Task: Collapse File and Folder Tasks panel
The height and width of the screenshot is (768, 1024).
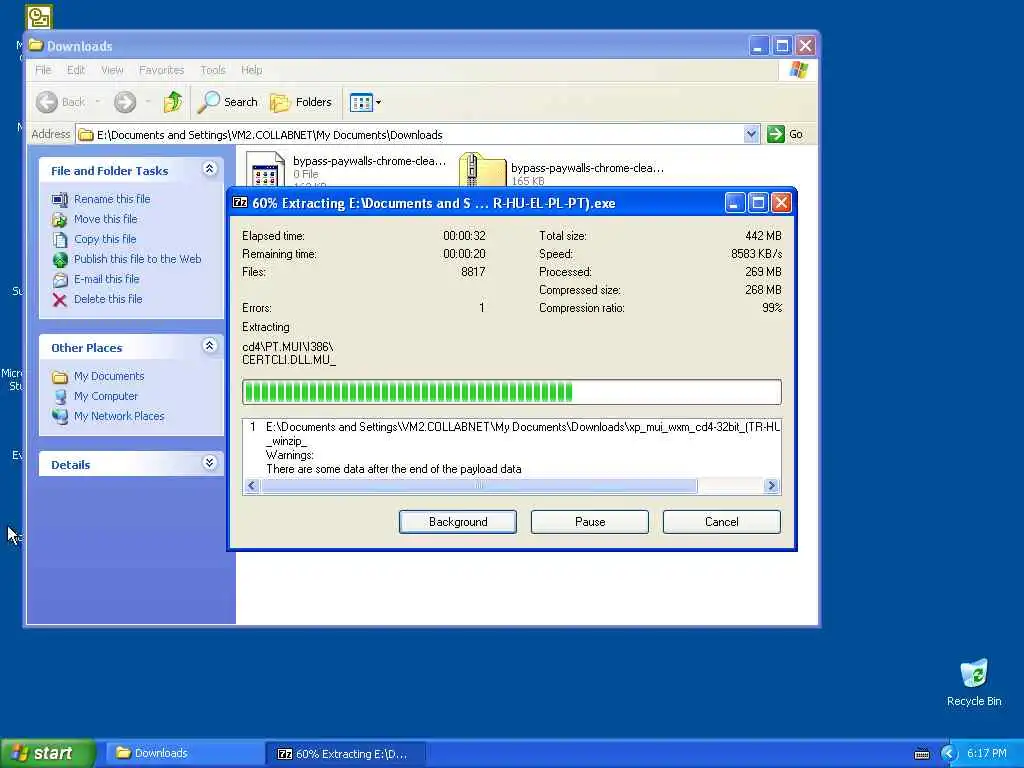Action: coord(209,169)
